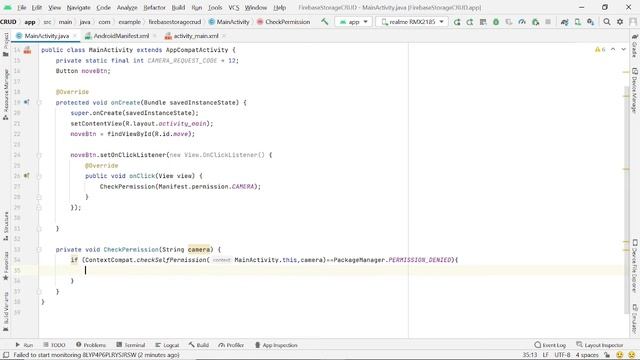Click the warnings count indicator in editor

[x=600, y=49]
